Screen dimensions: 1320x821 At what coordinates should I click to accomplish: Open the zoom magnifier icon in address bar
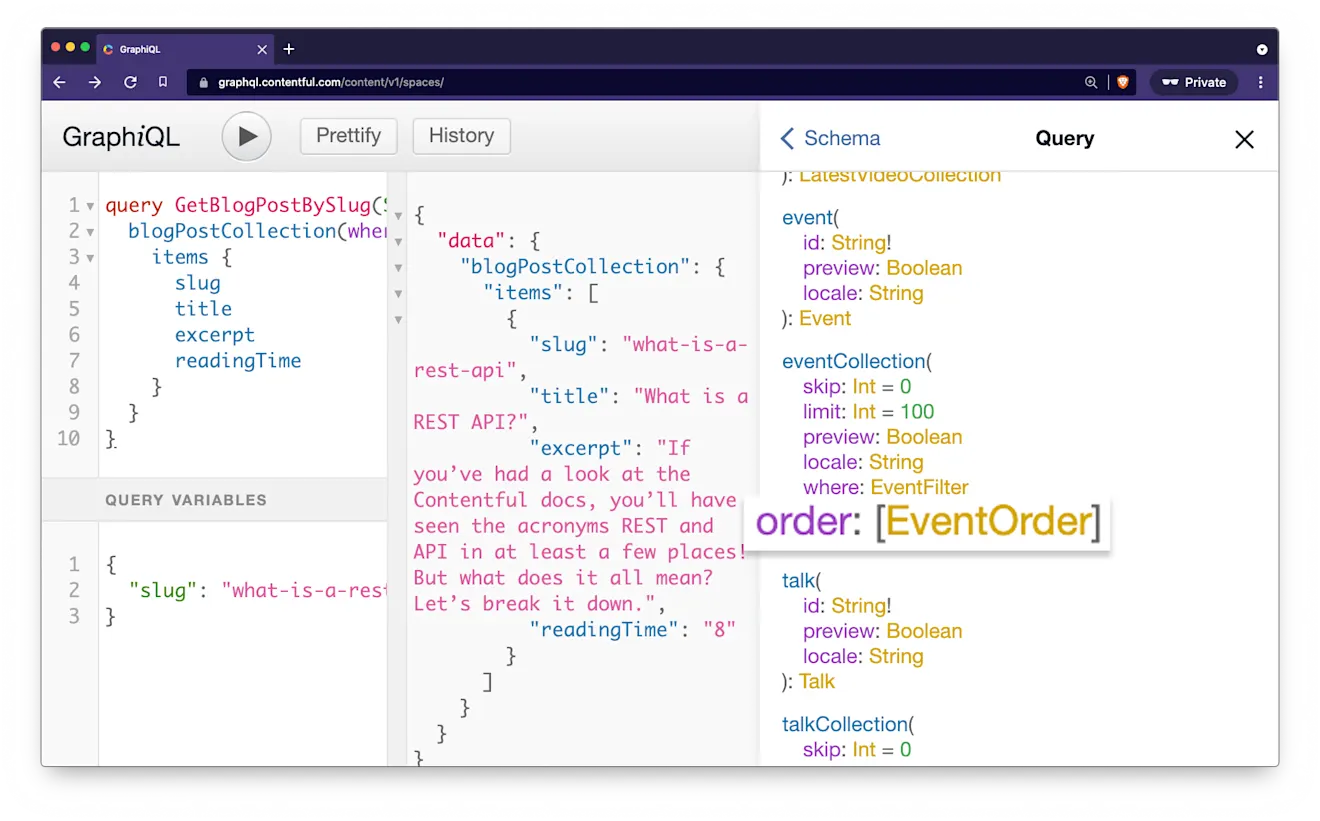click(x=1091, y=82)
